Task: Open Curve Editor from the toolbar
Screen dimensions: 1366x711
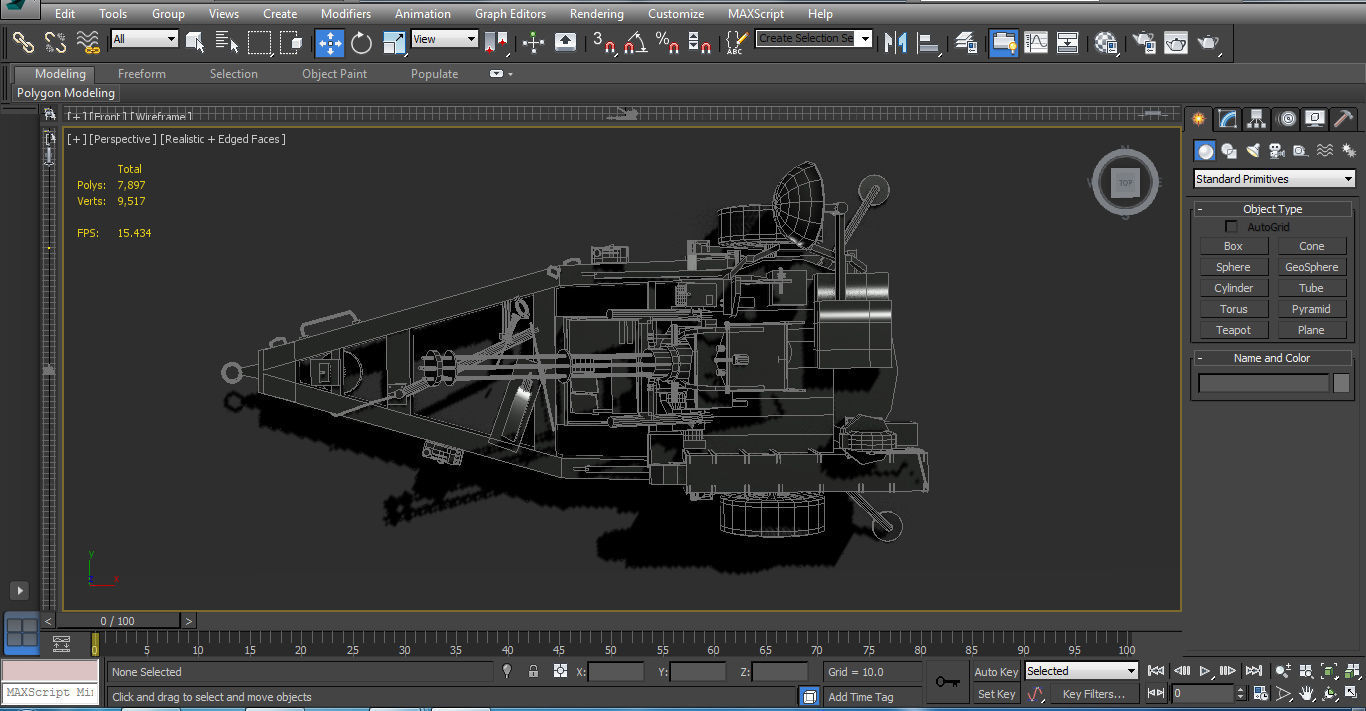Action: tap(1036, 42)
